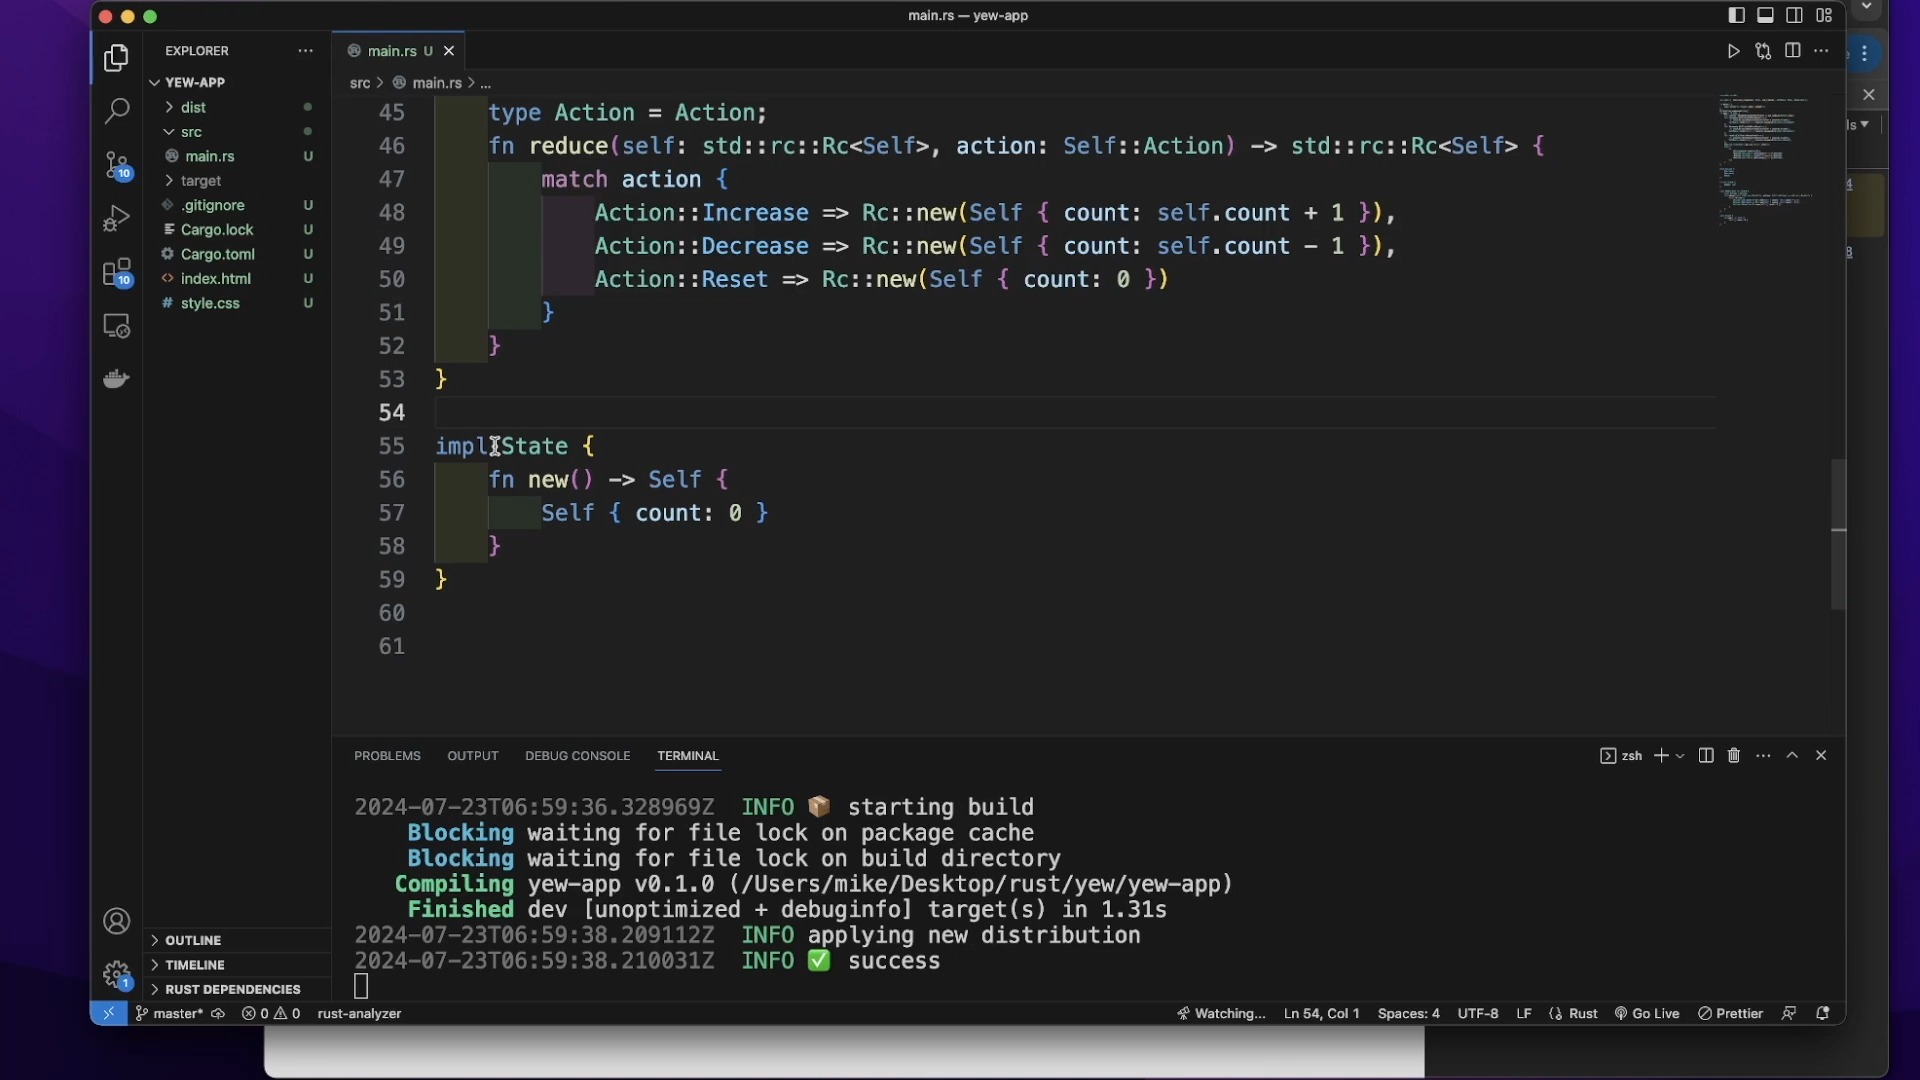Kill terminal with the trash icon
Viewport: 1920px width, 1080px height.
1734,756
